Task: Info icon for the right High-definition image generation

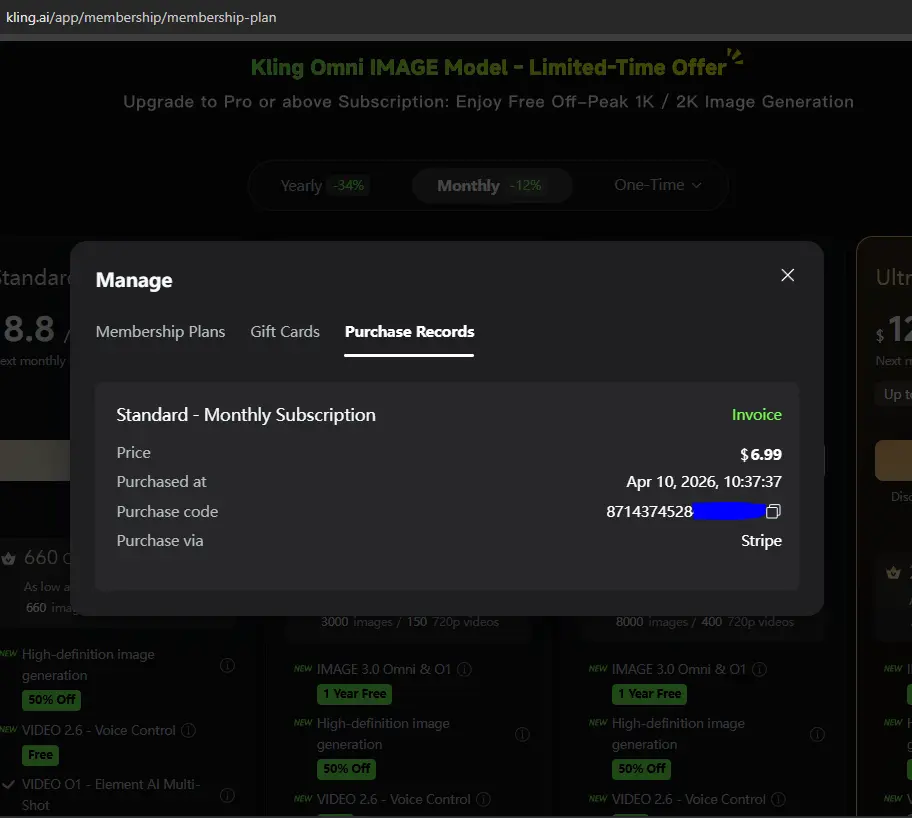Action: click(x=817, y=734)
